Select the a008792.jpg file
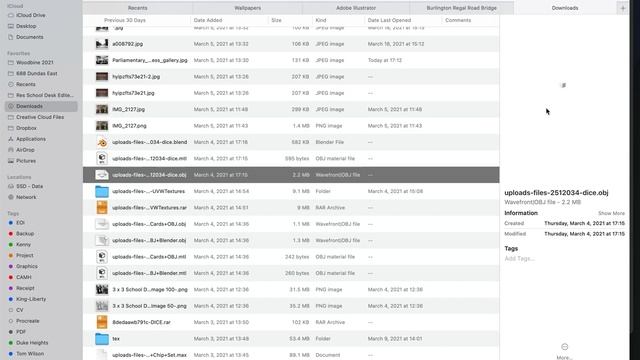The width and height of the screenshot is (640, 360). [291, 44]
